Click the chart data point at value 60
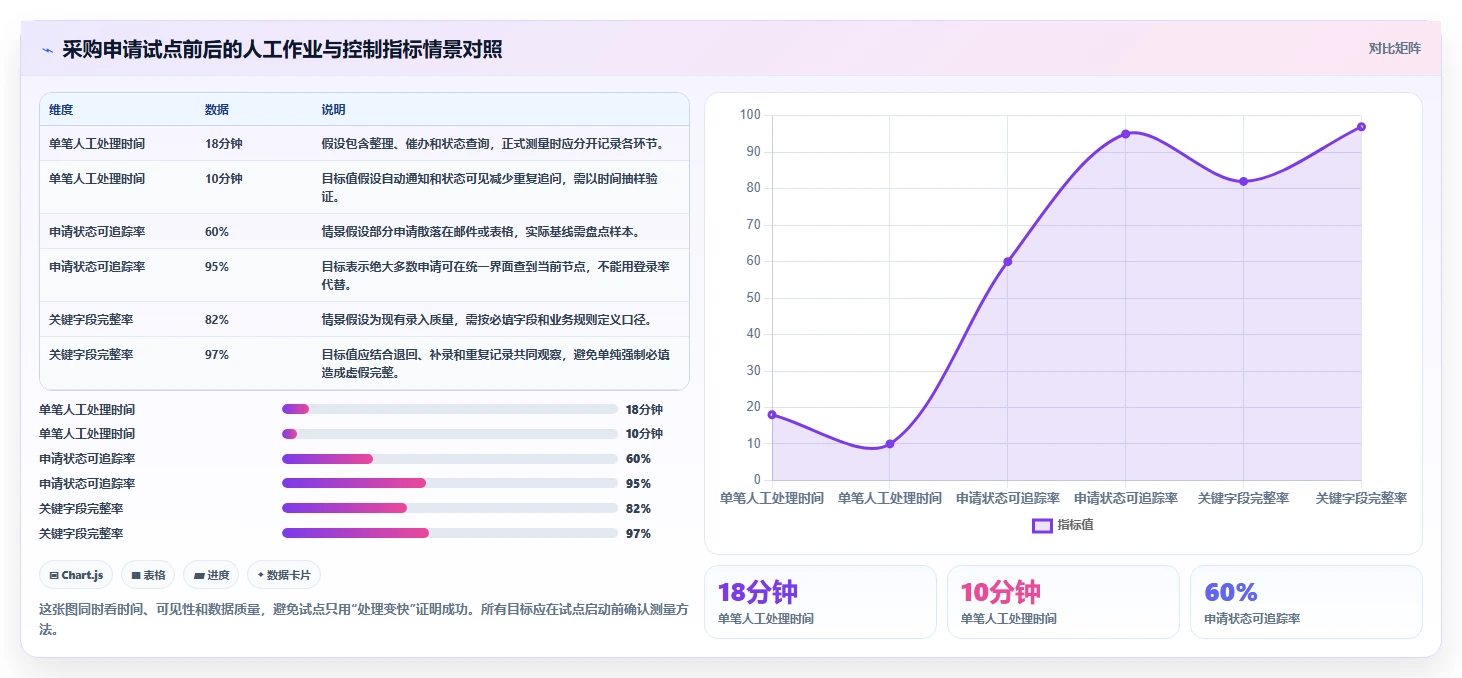This screenshot has width=1462, height=678. (x=1008, y=261)
